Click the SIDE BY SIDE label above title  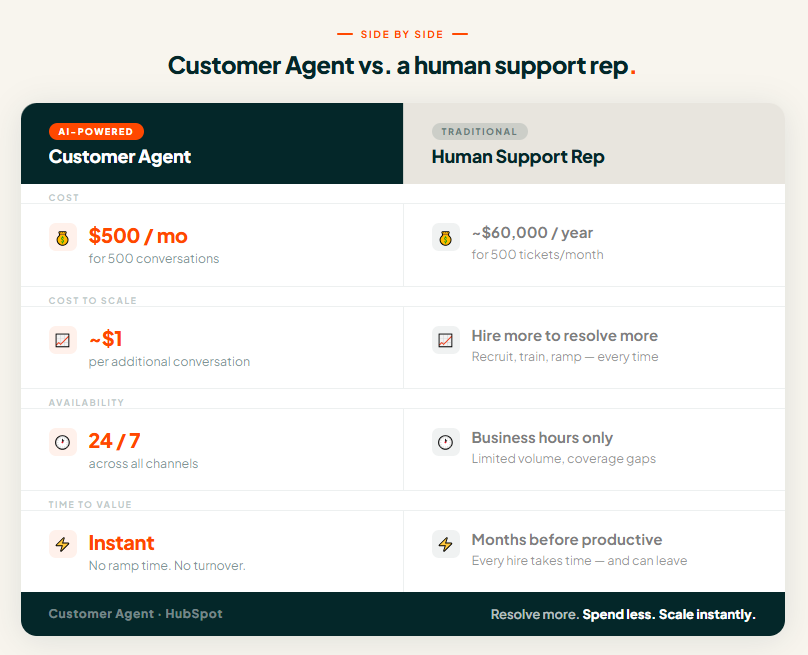[x=403, y=34]
